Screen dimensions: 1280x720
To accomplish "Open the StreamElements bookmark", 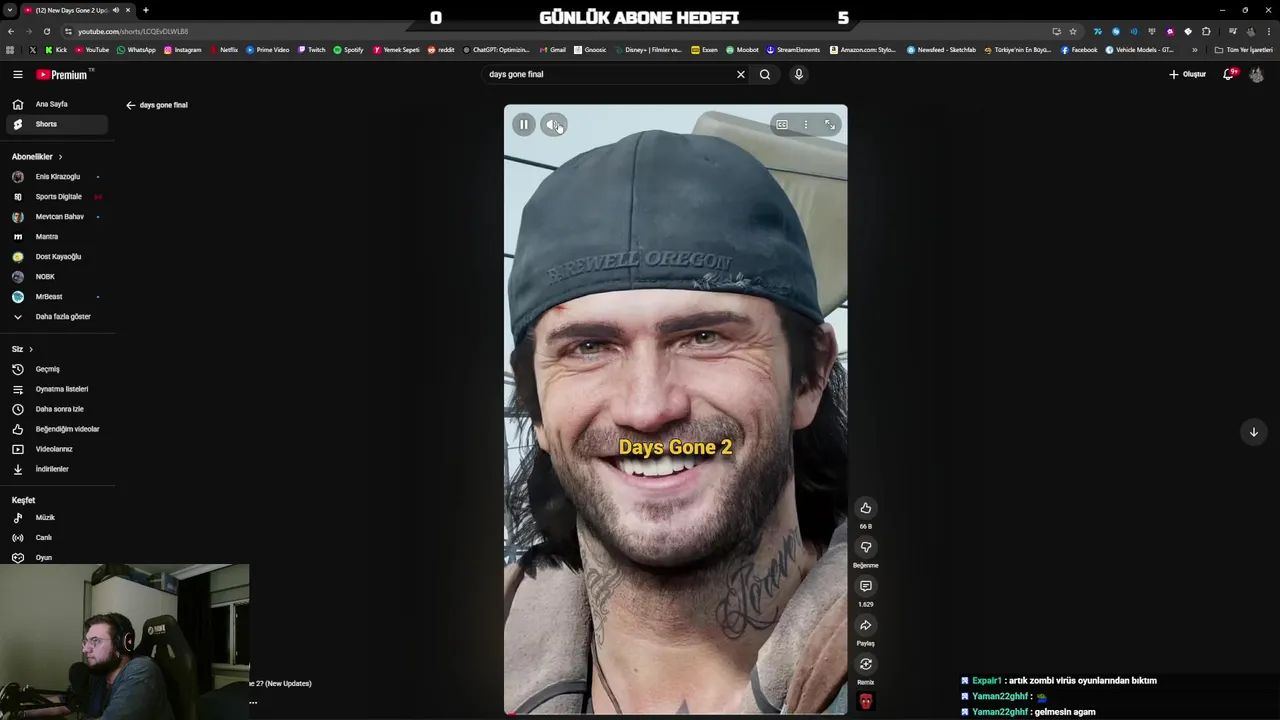I will point(793,49).
